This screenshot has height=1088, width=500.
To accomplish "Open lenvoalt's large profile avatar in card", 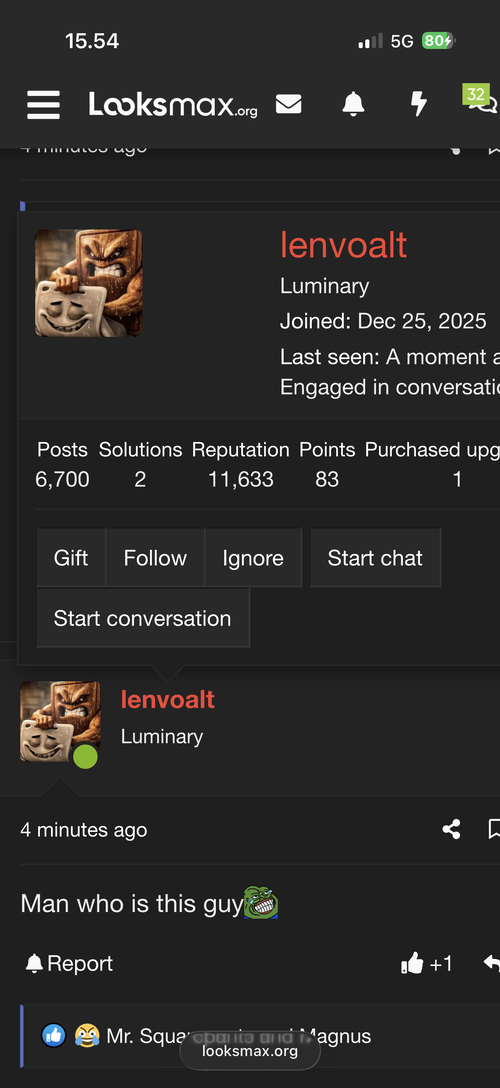I will point(89,283).
